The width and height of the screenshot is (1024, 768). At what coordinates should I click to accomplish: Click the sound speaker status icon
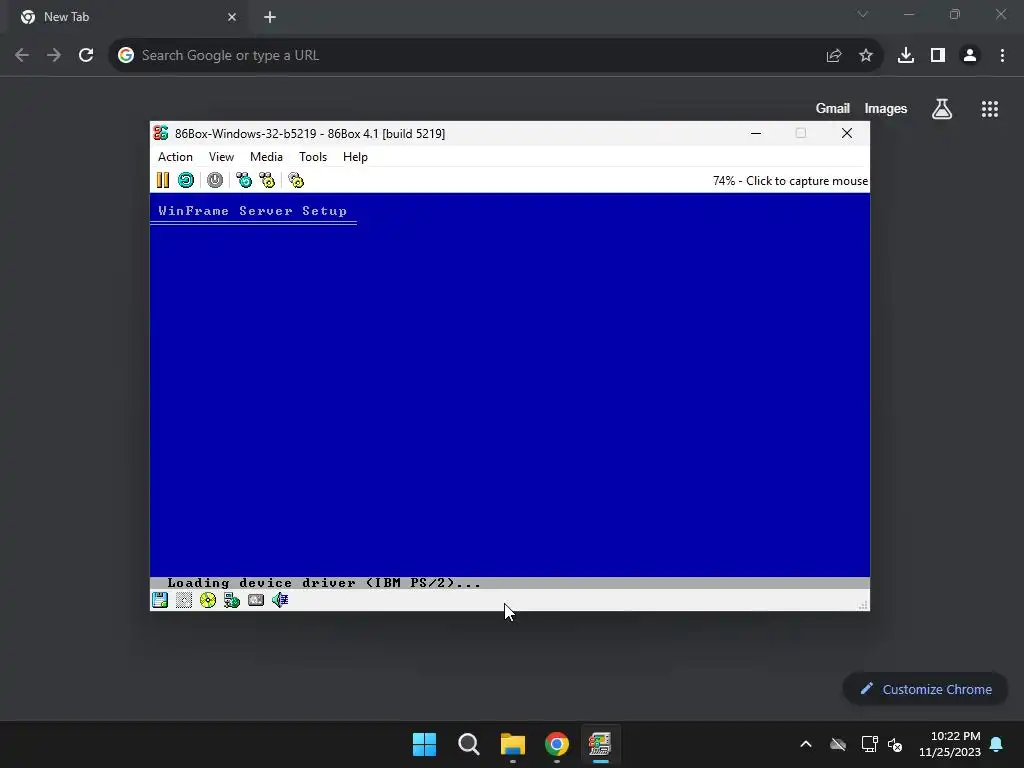pyautogui.click(x=280, y=600)
